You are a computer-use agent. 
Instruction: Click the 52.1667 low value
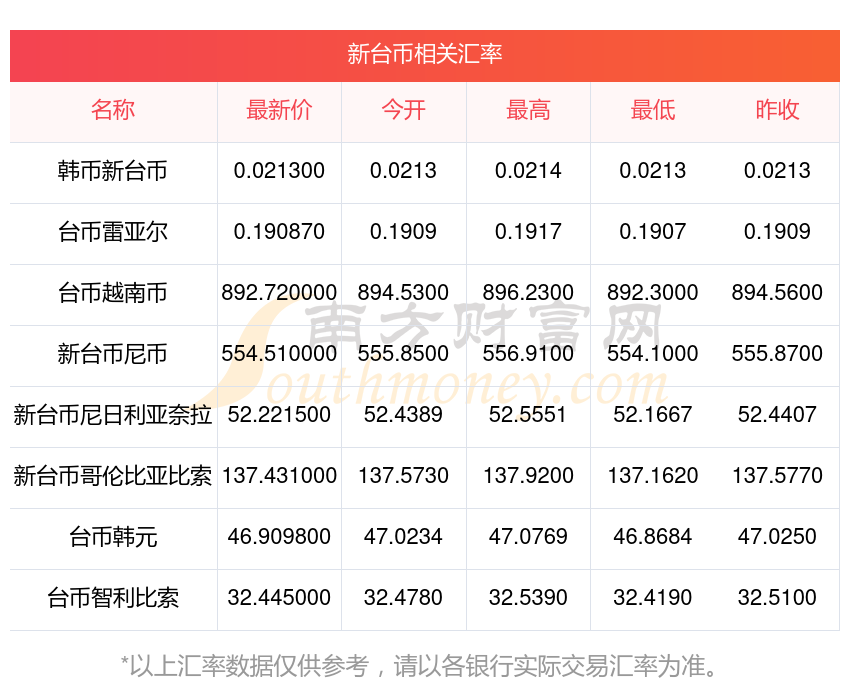653,415
